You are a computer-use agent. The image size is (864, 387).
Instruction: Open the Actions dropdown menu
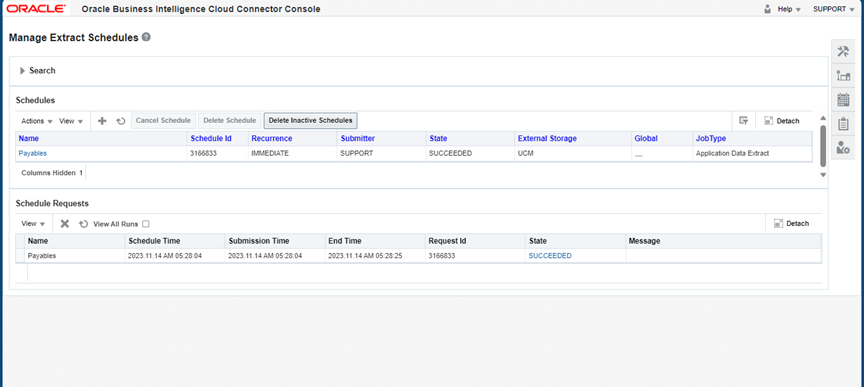[37, 121]
